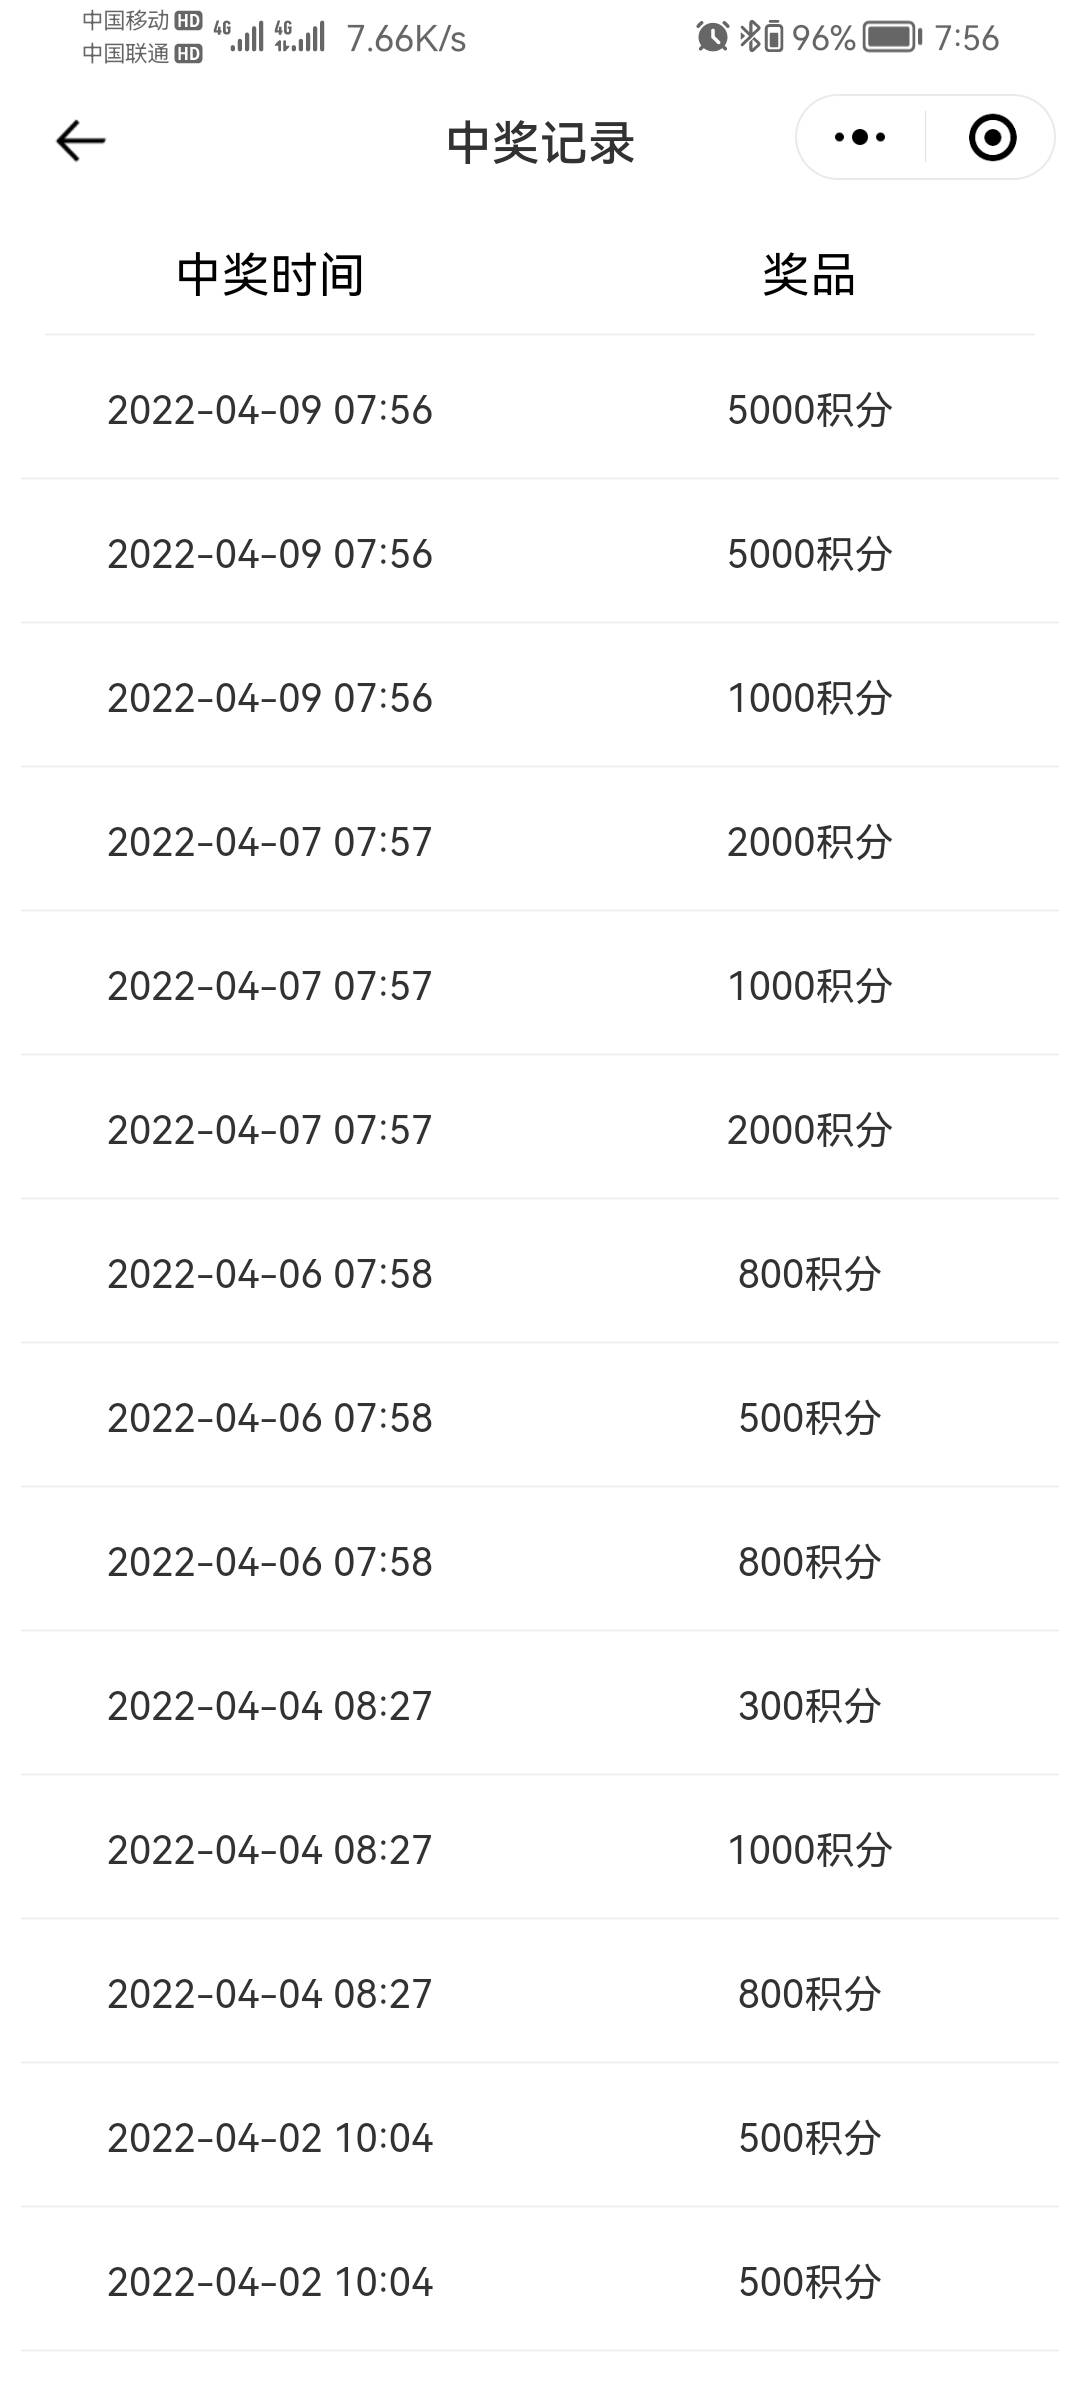Tap the first 2022-04-06 07:58 timestamp
This screenshot has height=2400, width=1080.
point(270,1274)
